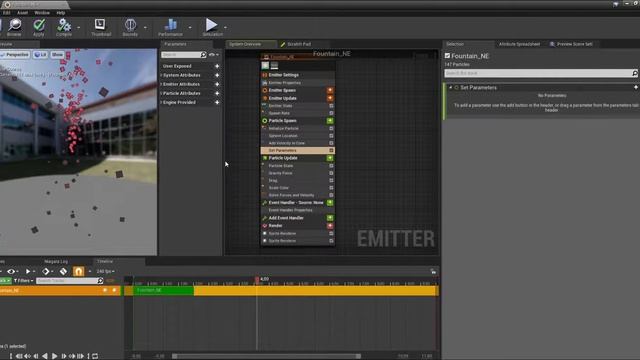Expand the Emitter Attributes section

click(x=162, y=84)
